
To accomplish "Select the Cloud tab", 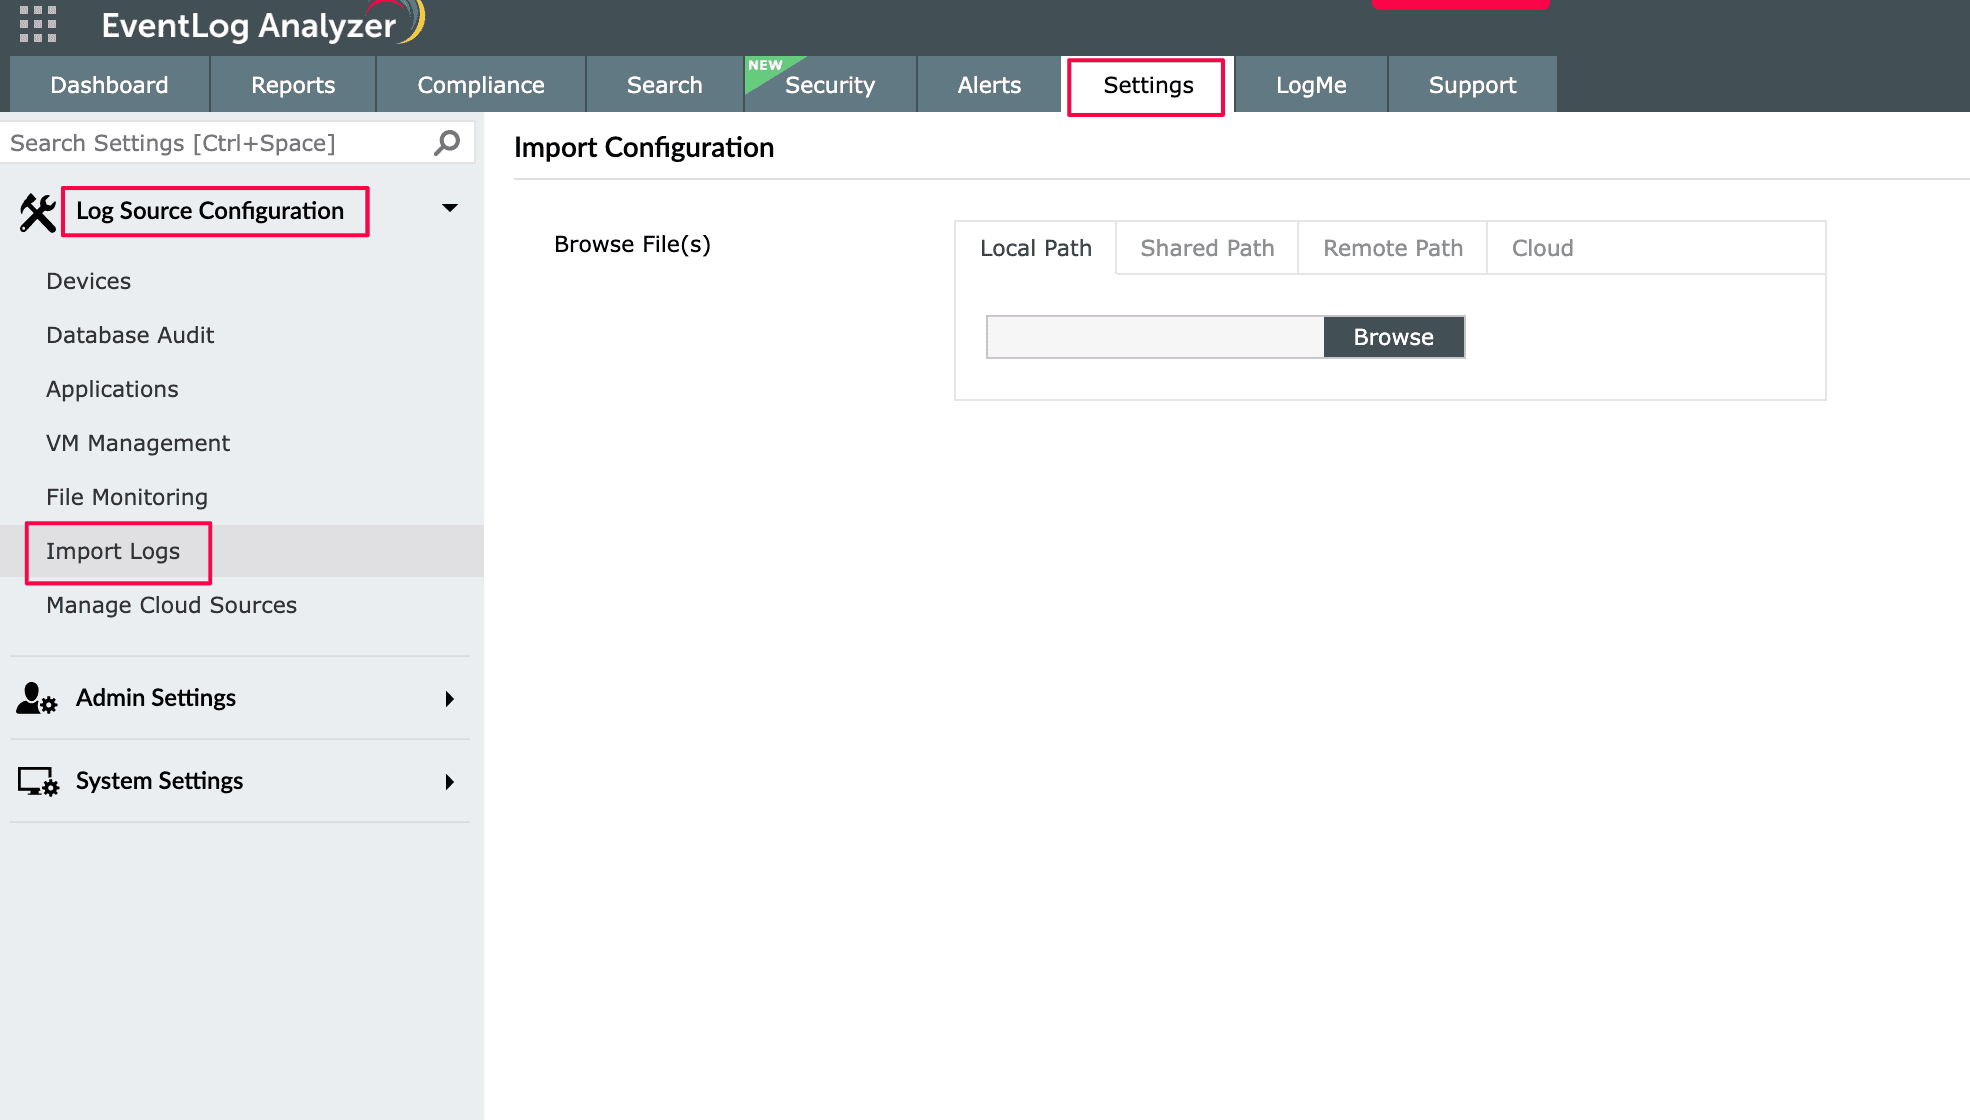I will pyautogui.click(x=1542, y=248).
